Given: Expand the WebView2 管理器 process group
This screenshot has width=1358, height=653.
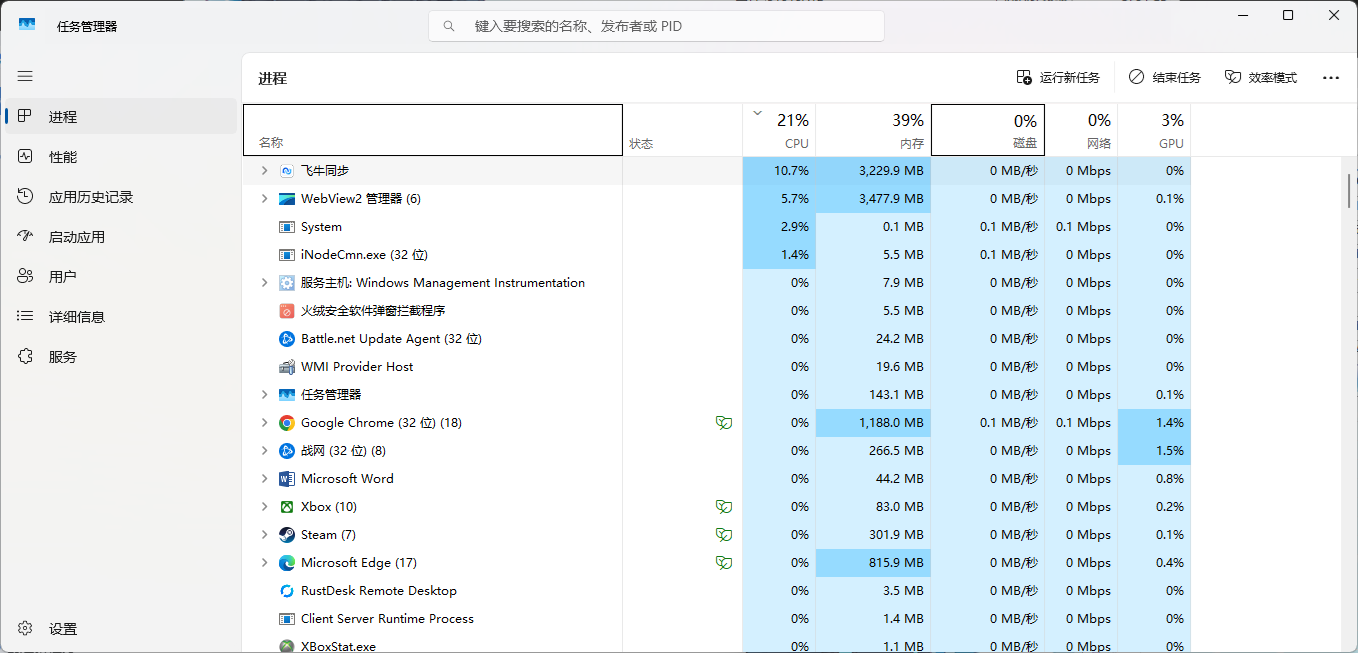Looking at the screenshot, I should (264, 199).
